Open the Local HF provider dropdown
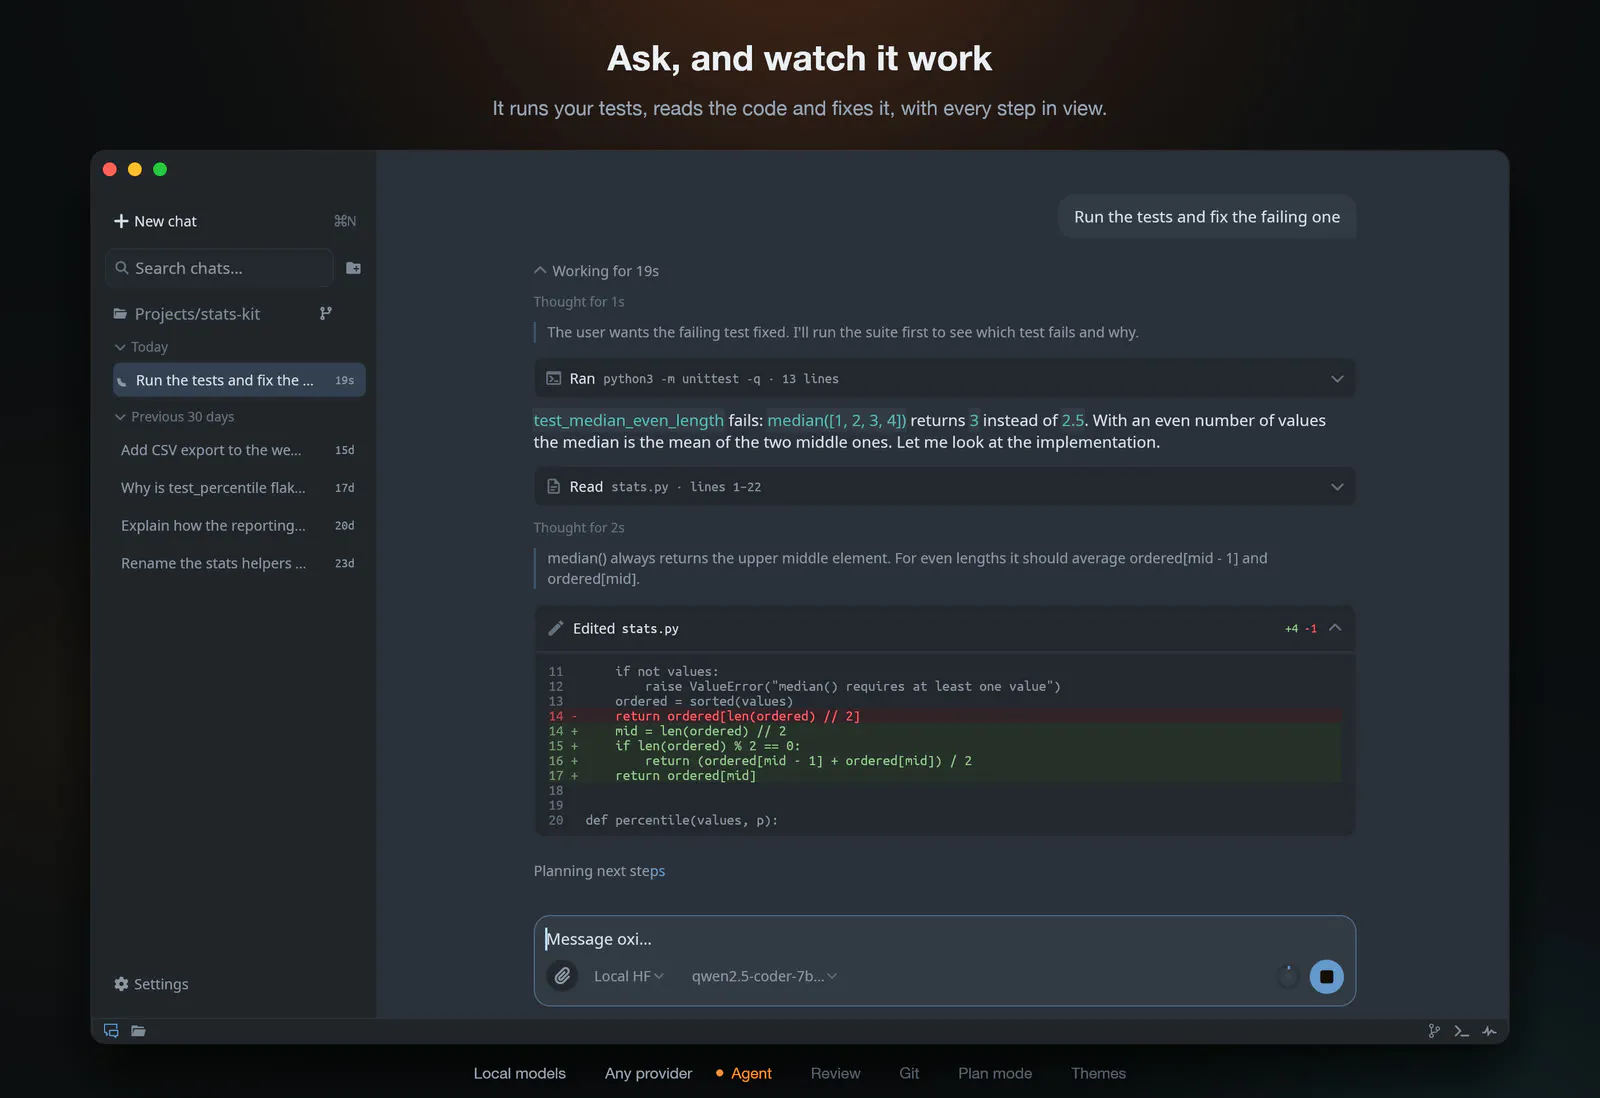Image resolution: width=1600 pixels, height=1098 pixels. [629, 976]
